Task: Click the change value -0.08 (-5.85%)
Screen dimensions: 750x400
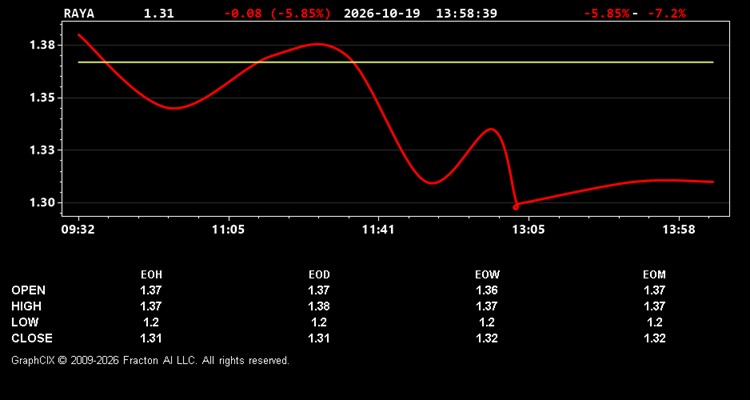Action: pos(277,13)
